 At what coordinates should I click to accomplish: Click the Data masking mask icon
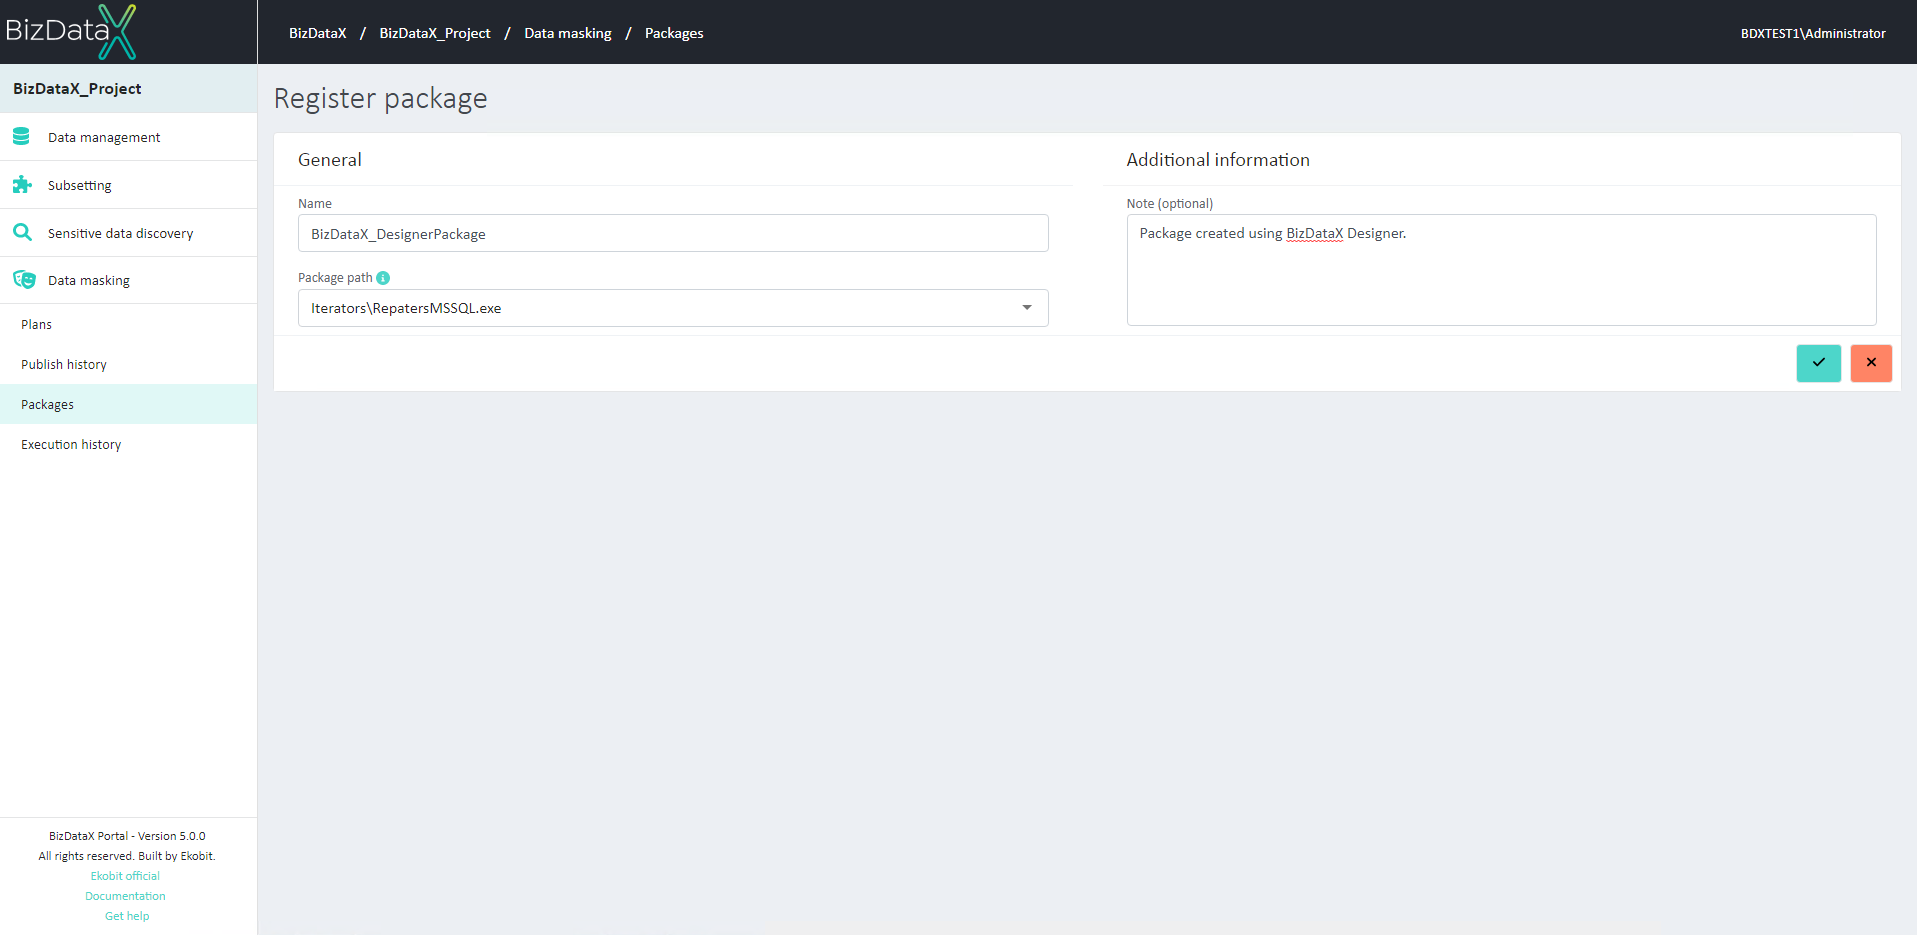point(24,279)
